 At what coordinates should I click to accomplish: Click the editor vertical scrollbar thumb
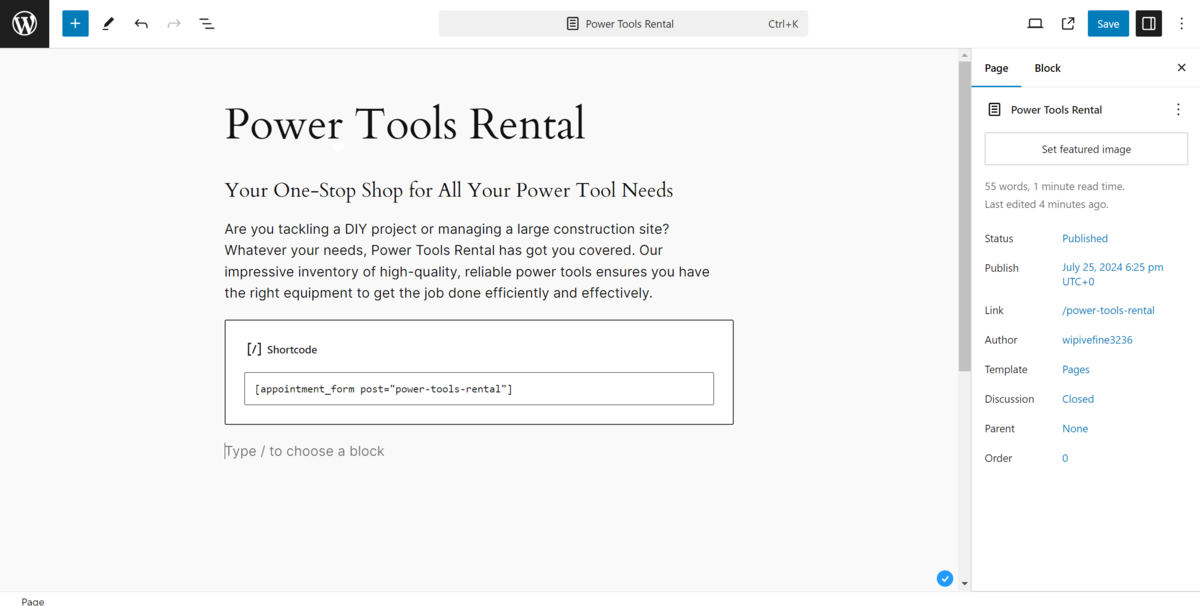(x=964, y=215)
